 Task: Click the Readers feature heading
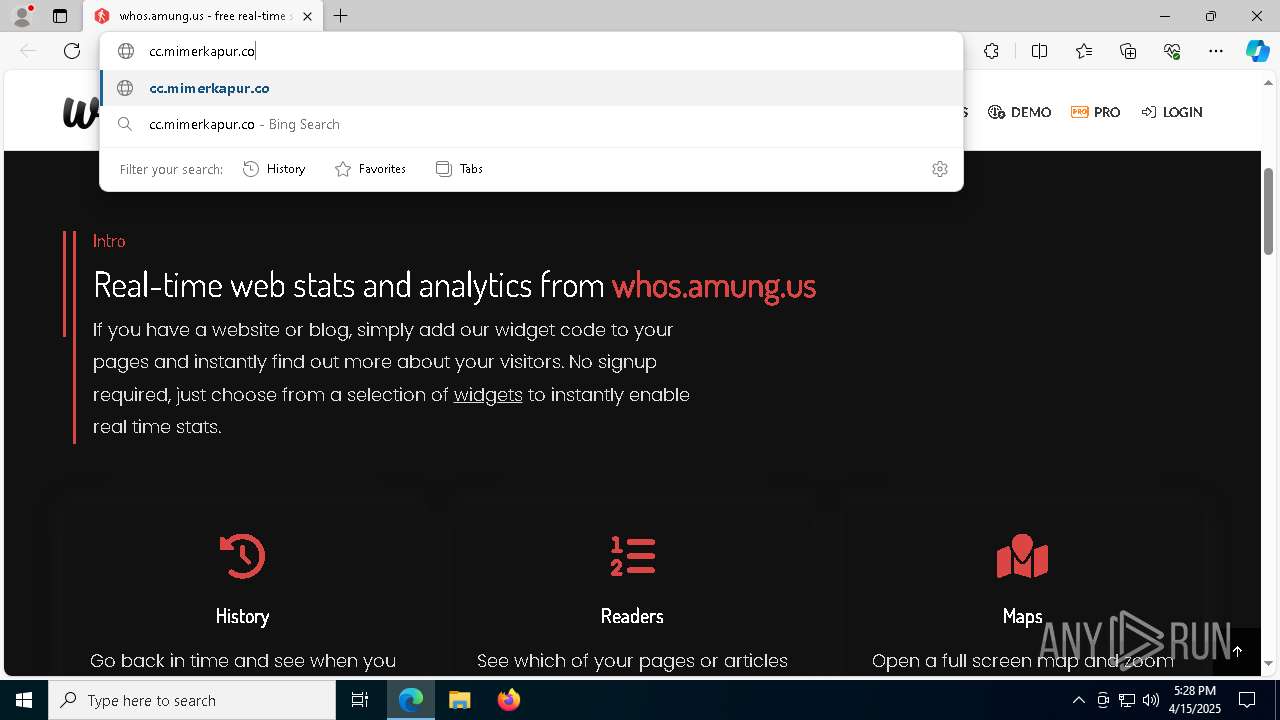coord(632,616)
